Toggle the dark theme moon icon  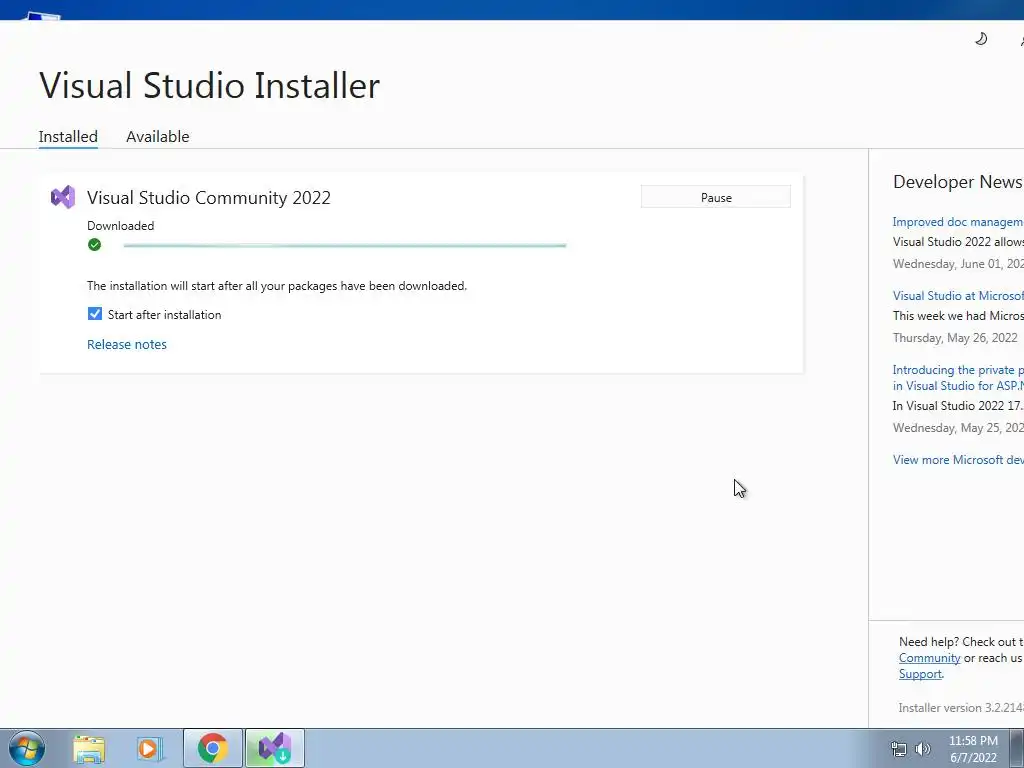981,39
